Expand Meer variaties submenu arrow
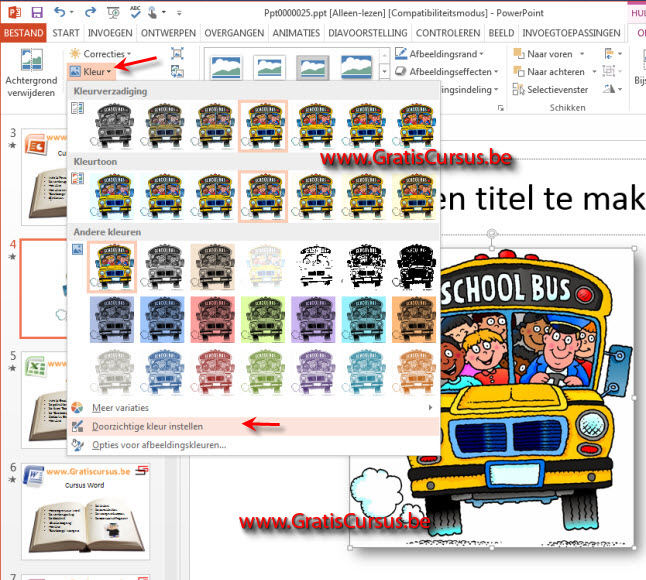 [430, 407]
